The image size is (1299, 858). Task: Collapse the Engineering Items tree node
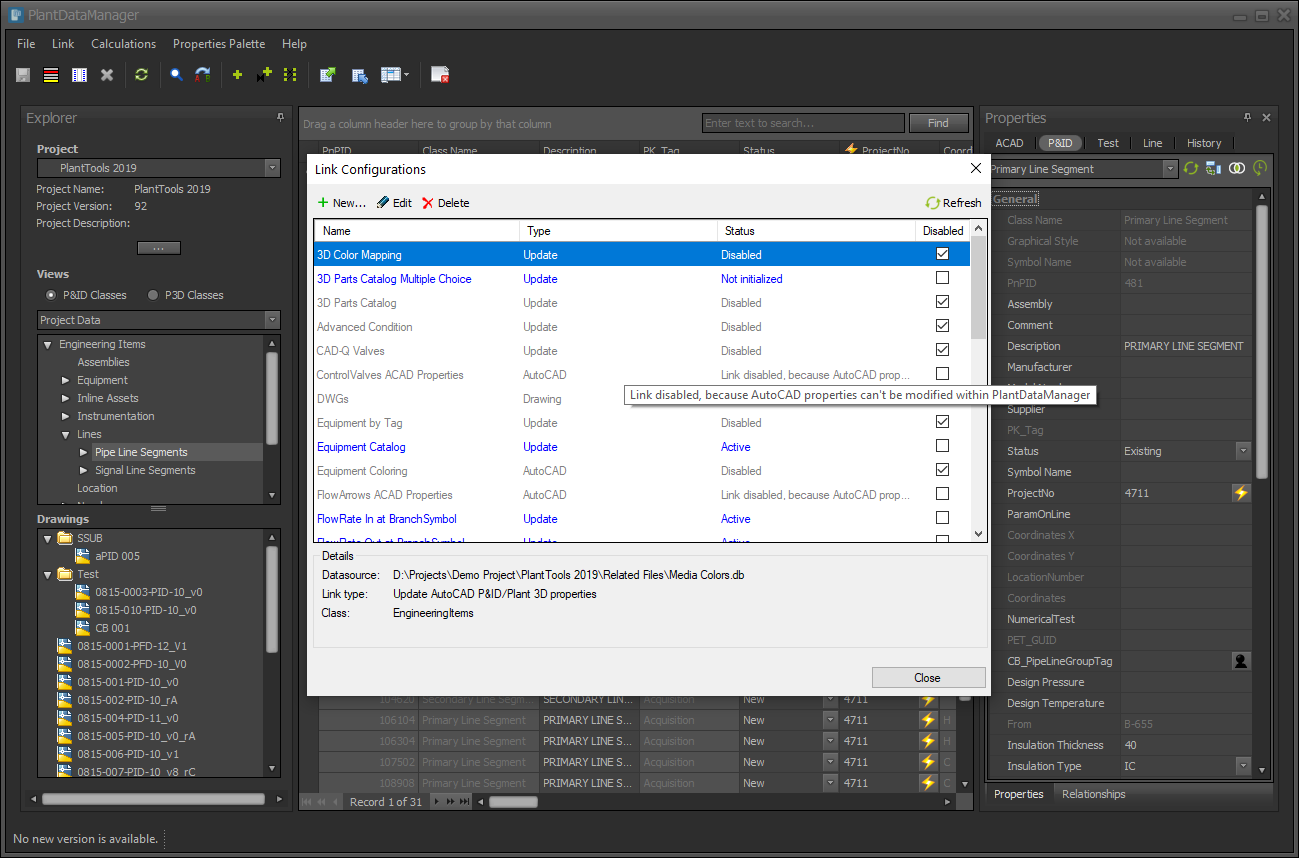click(x=48, y=344)
